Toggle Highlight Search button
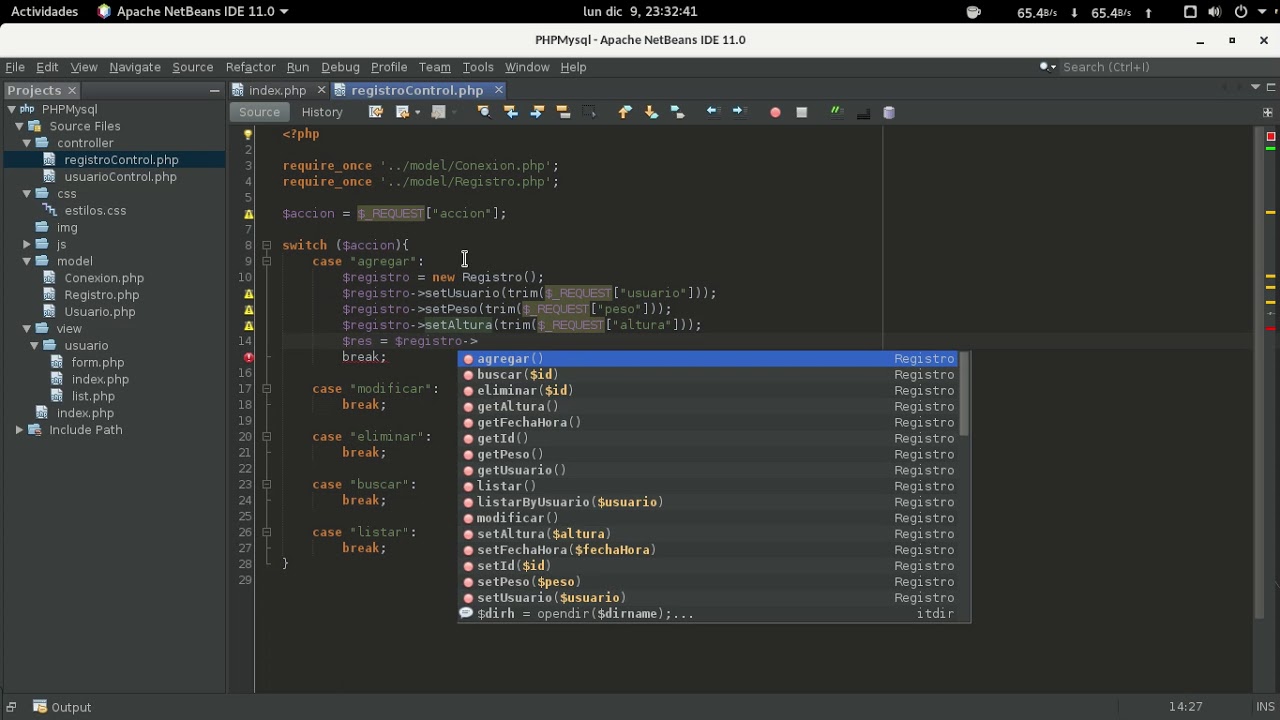Screen dimensions: 1280x720 (563, 112)
